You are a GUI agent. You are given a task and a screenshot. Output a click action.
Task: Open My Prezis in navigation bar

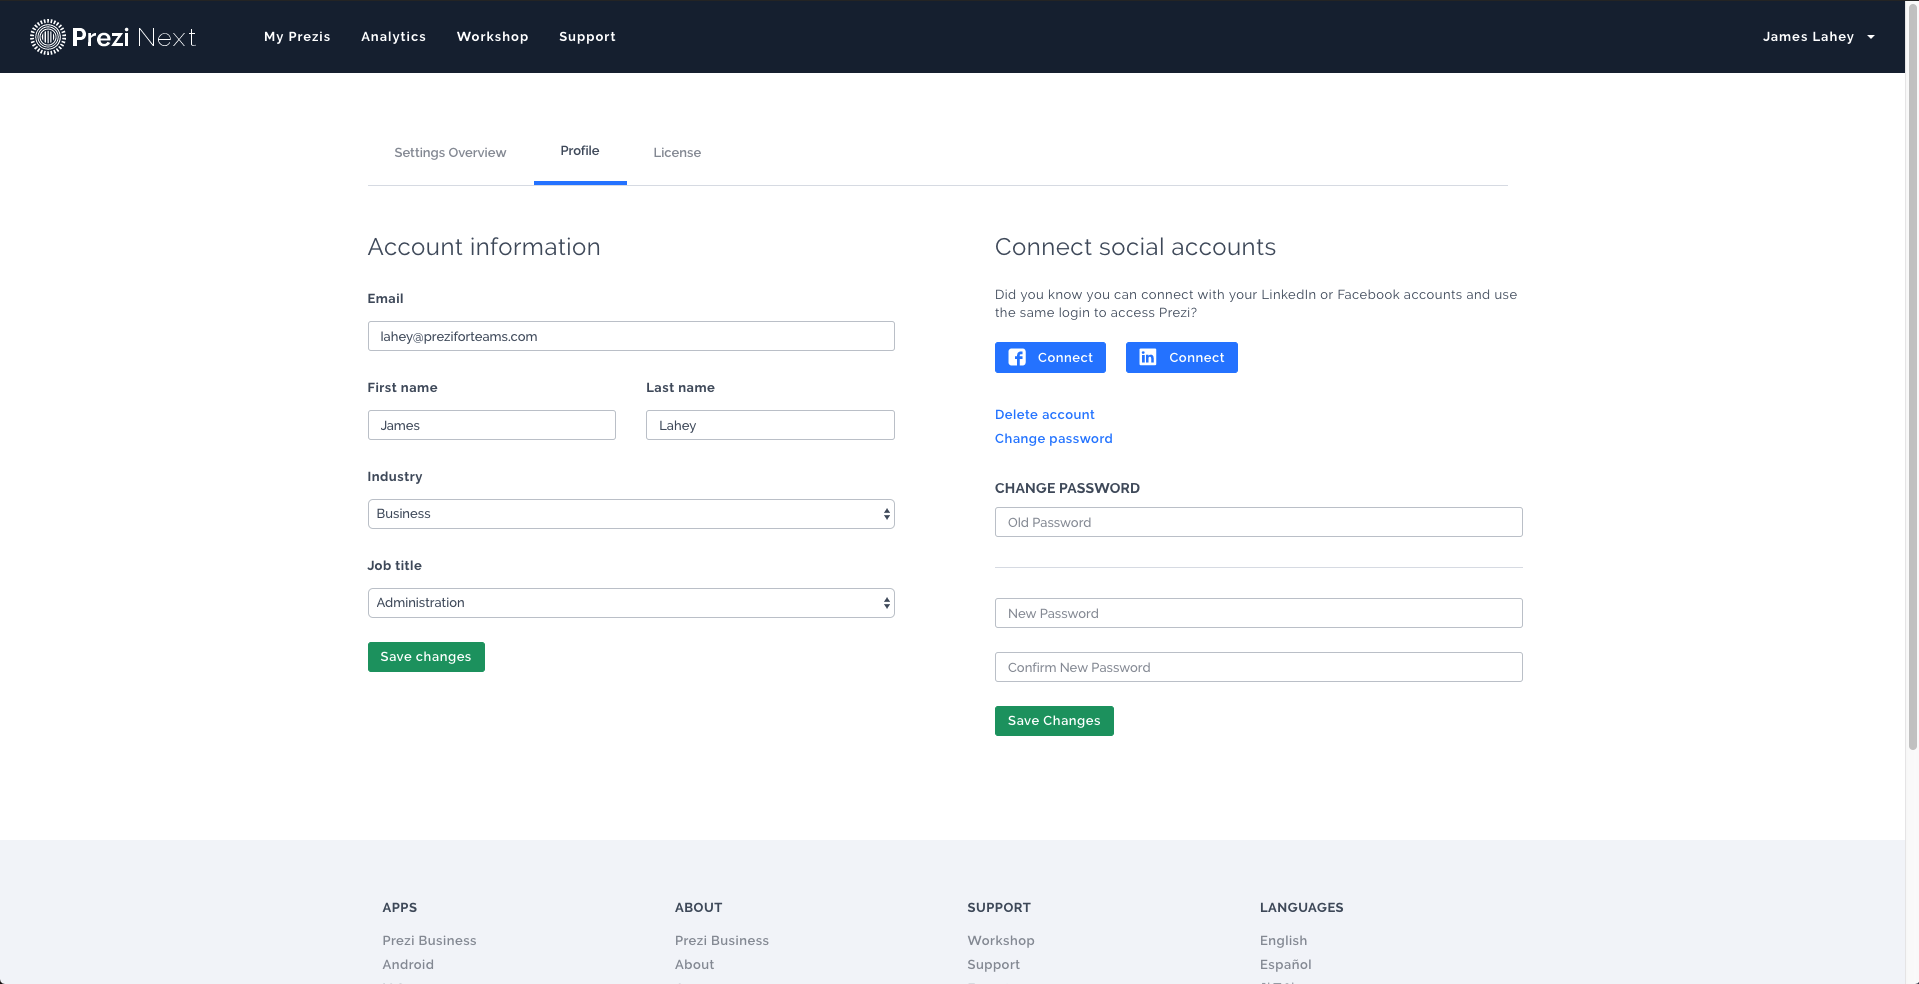pos(297,37)
